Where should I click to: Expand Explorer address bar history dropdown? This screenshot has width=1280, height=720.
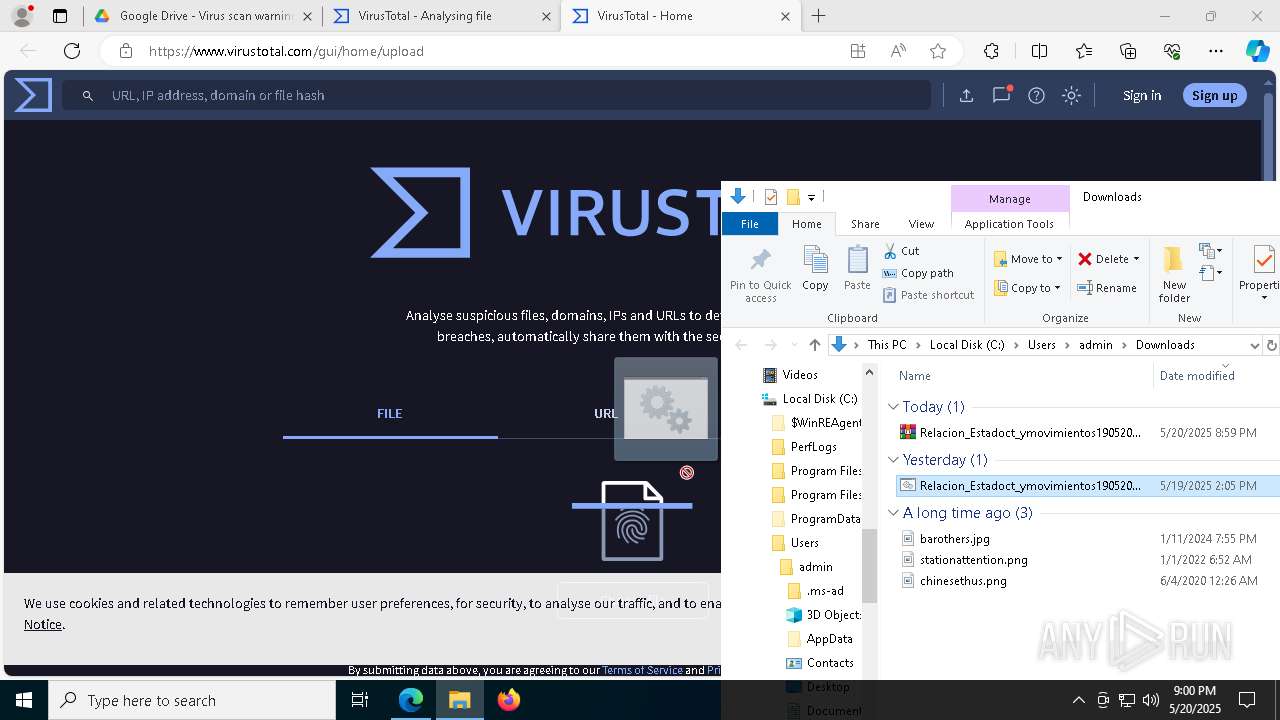point(1254,345)
